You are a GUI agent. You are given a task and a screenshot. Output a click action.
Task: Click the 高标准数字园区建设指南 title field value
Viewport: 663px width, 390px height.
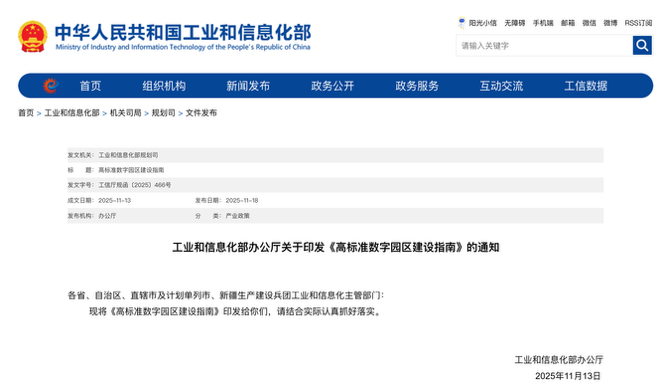click(131, 170)
